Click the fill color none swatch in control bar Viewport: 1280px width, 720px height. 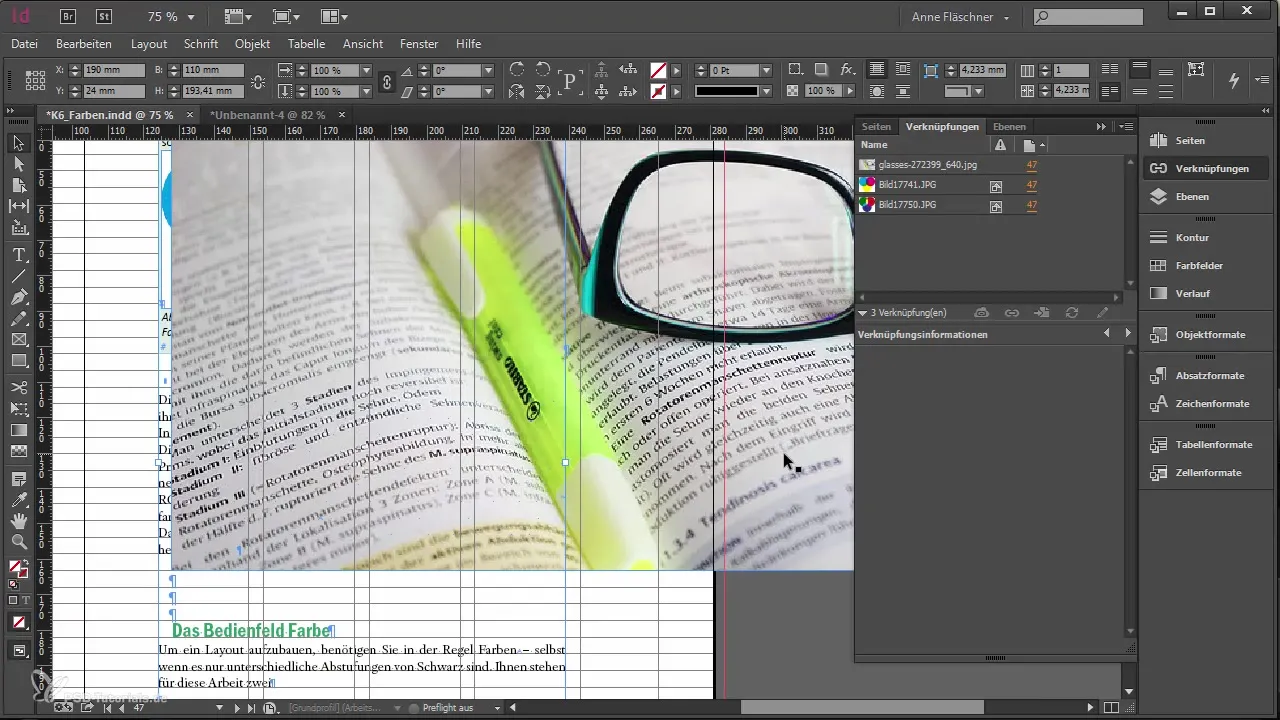tap(658, 71)
